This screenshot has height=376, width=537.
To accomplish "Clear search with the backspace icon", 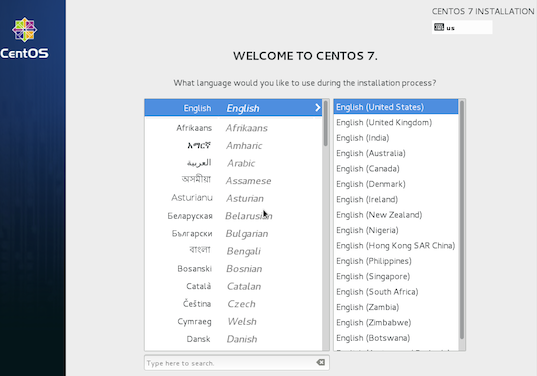I will click(321, 362).
